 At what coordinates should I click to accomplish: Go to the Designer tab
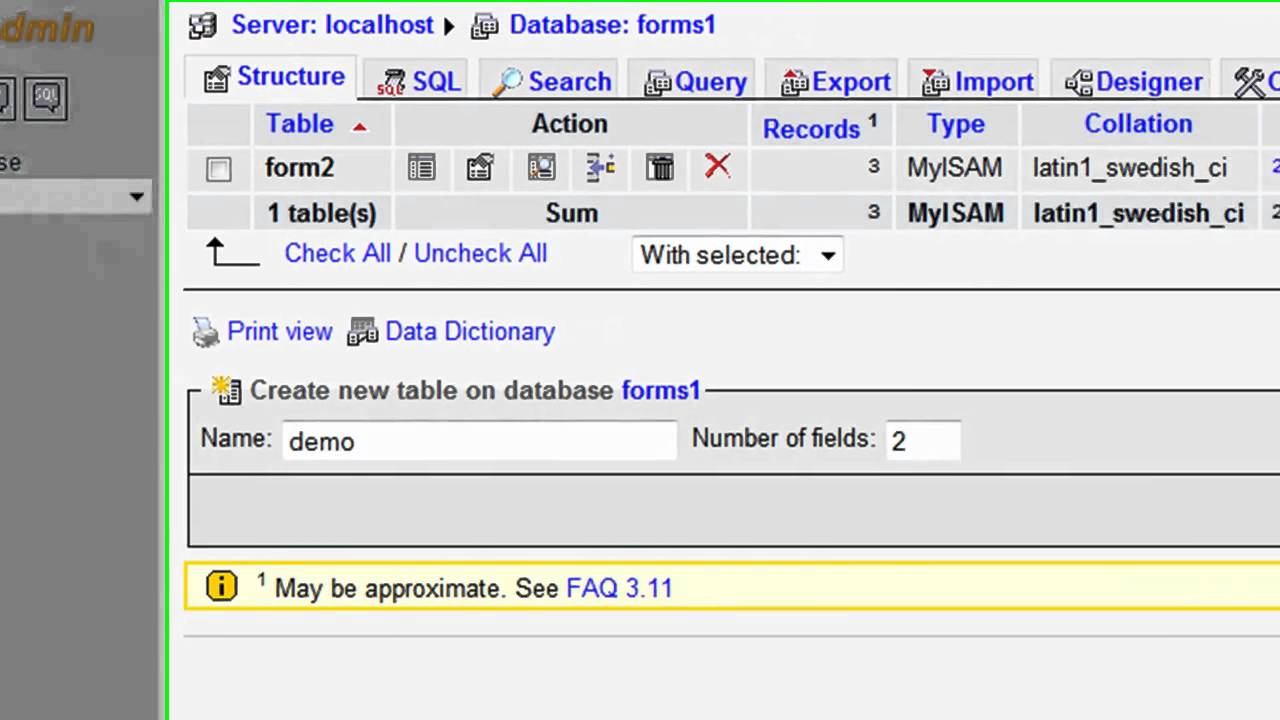pyautogui.click(x=1134, y=82)
